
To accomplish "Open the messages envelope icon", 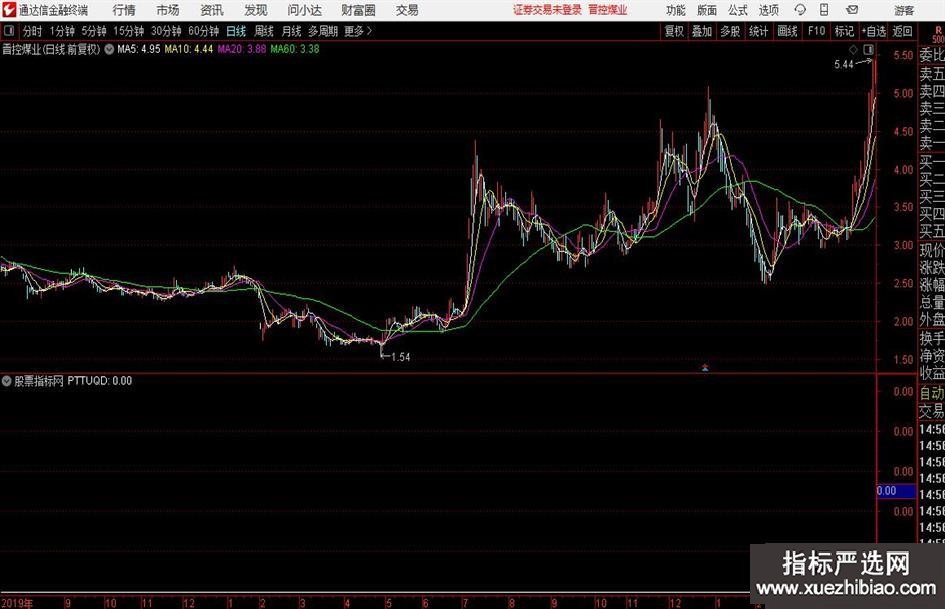I will click(852, 10).
